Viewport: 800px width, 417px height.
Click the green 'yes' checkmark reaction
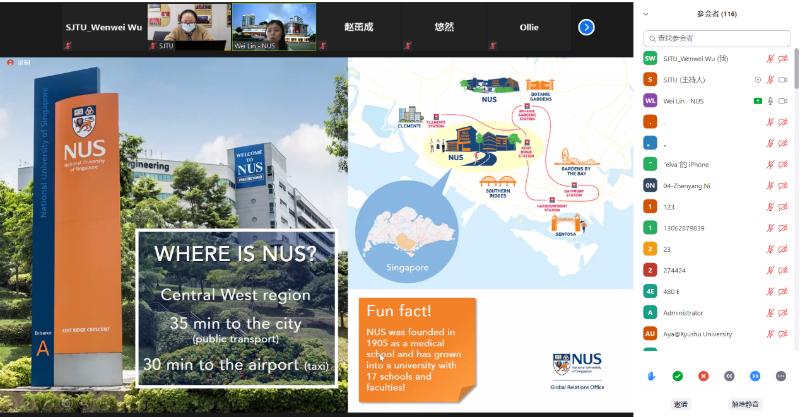click(678, 376)
